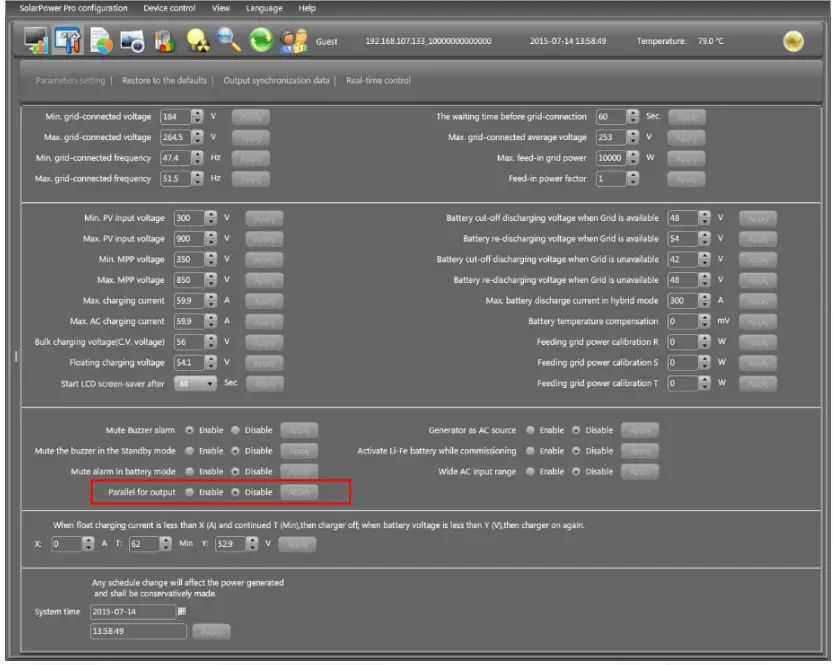Open the SolarPower Pro configuration menu

point(73,8)
